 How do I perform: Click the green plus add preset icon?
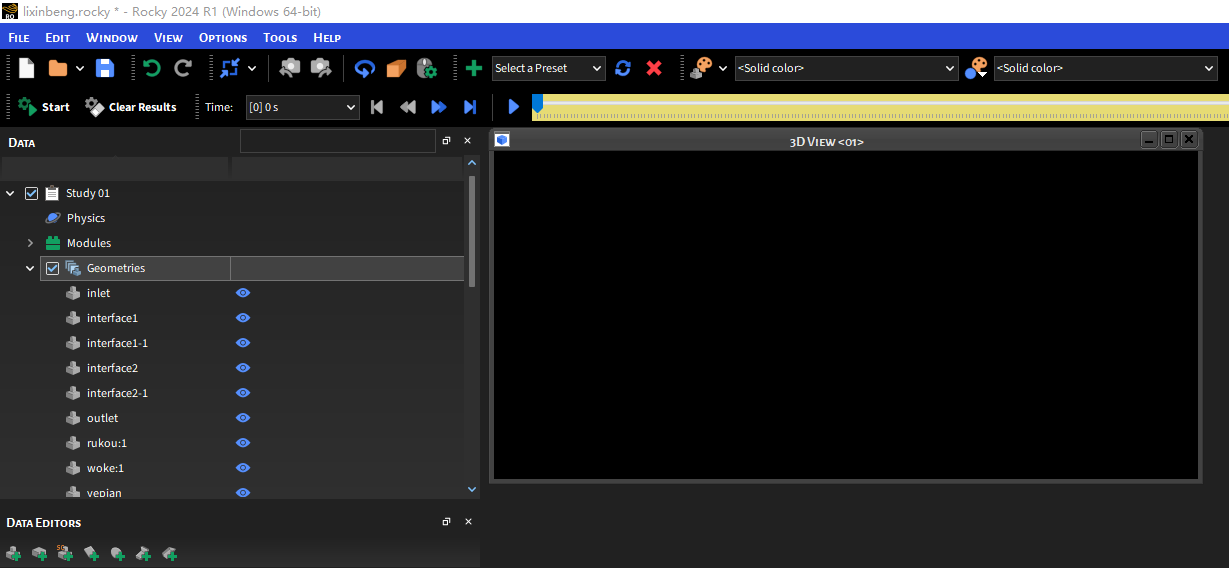(474, 68)
